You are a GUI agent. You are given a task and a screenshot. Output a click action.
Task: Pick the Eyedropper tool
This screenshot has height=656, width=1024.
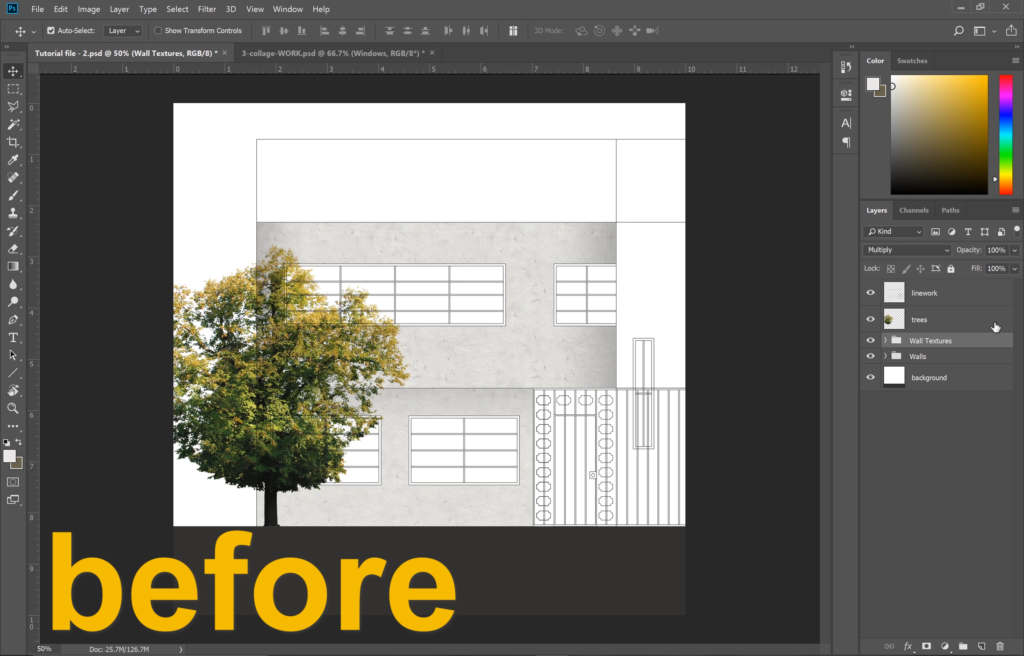pyautogui.click(x=13, y=160)
